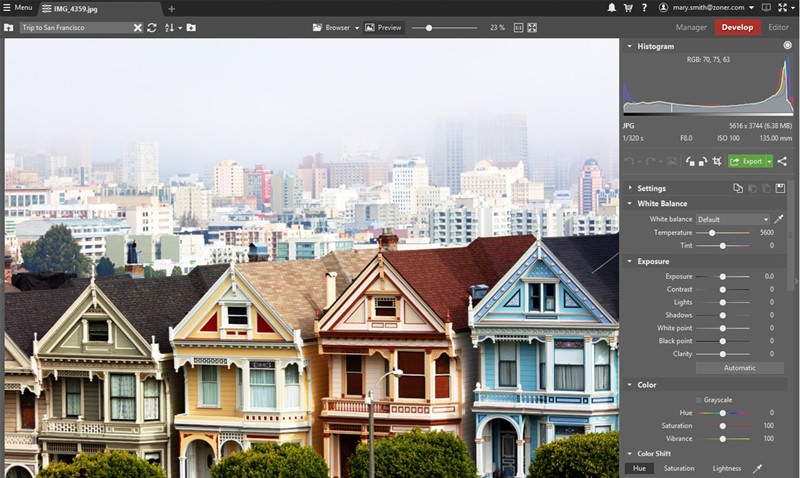Viewport: 800px width, 478px height.
Task: Click the share icon
Action: [x=782, y=162]
